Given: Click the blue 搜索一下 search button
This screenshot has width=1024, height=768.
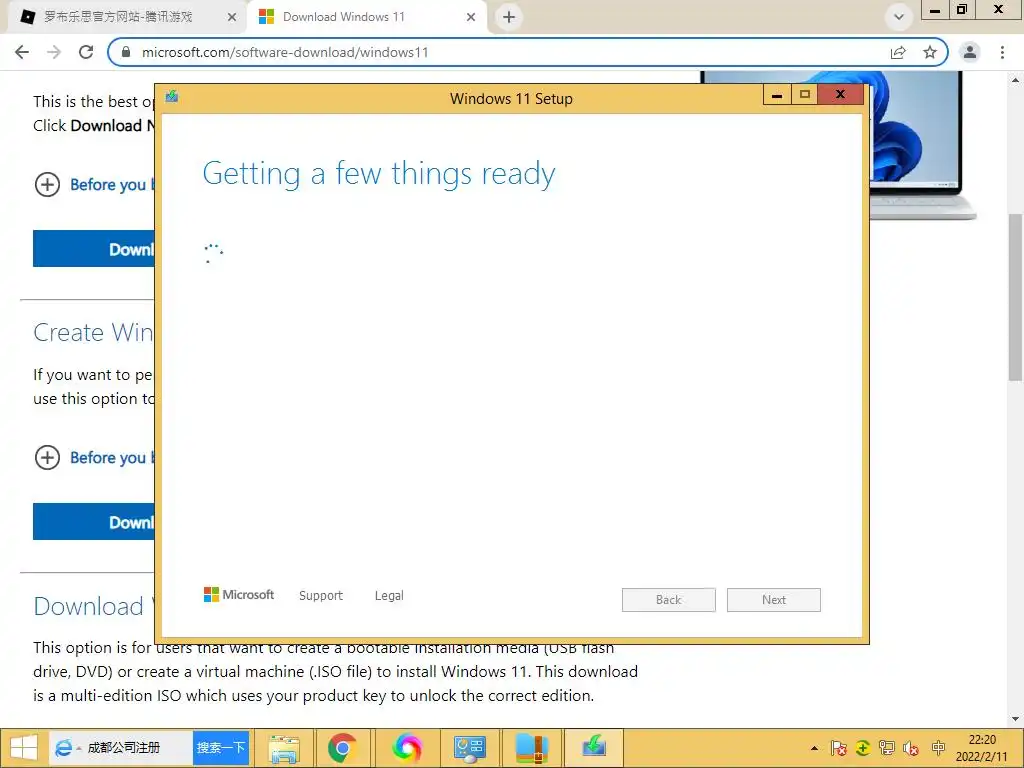Looking at the screenshot, I should tap(221, 748).
